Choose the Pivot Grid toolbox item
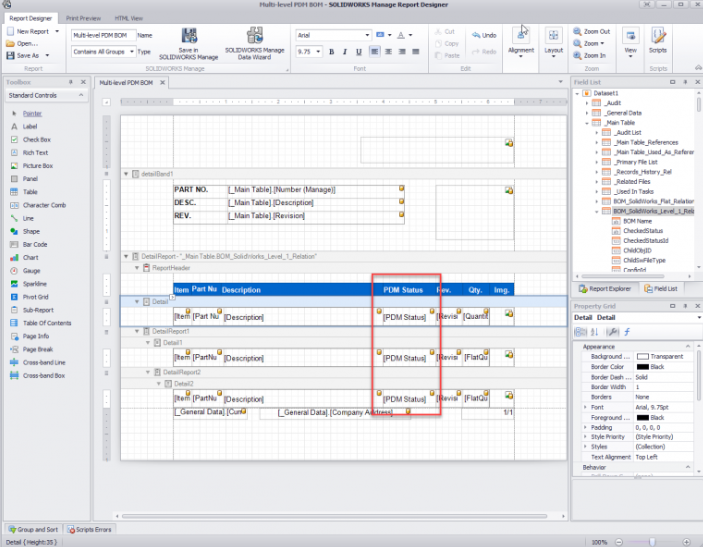 pyautogui.click(x=38, y=297)
